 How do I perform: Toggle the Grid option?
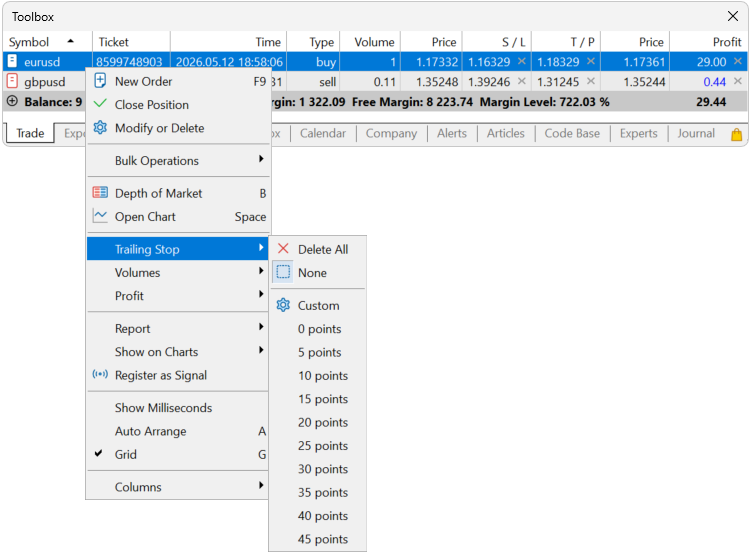tap(177, 454)
